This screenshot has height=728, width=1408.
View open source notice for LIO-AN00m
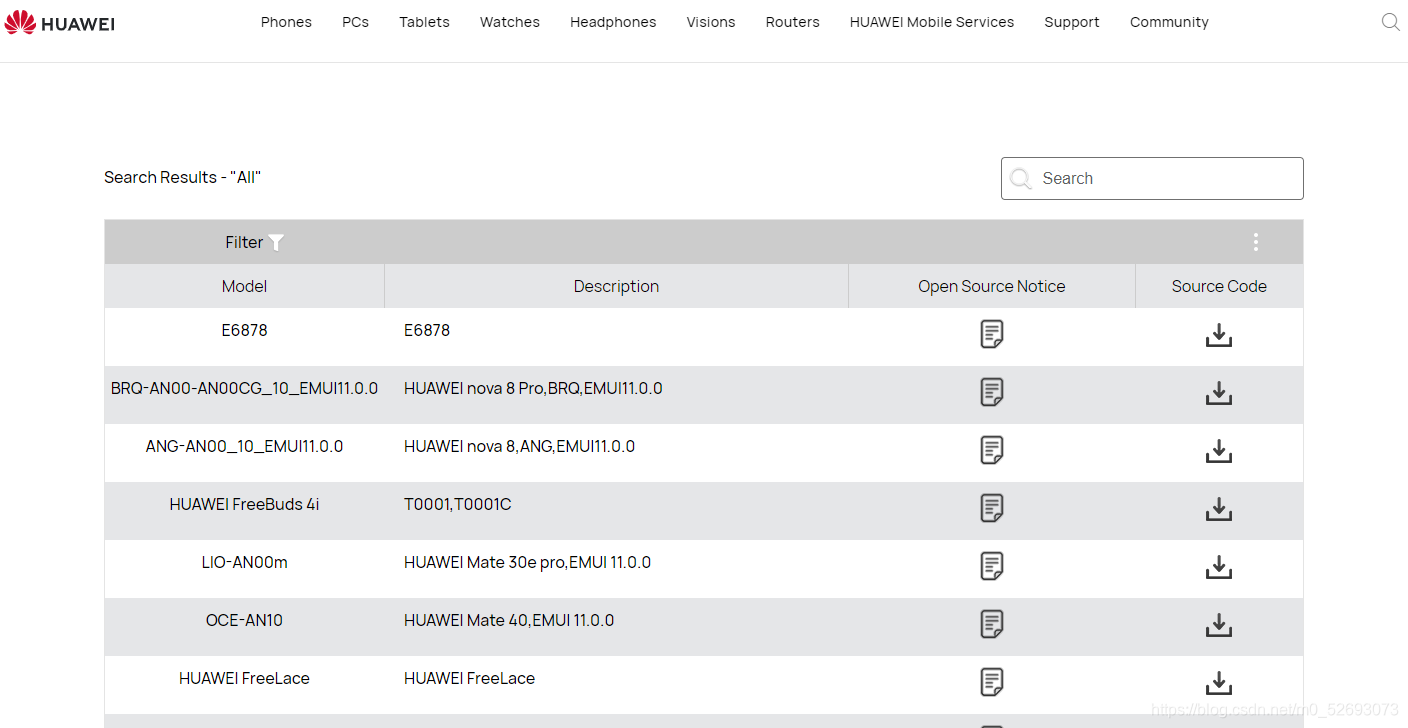click(992, 566)
